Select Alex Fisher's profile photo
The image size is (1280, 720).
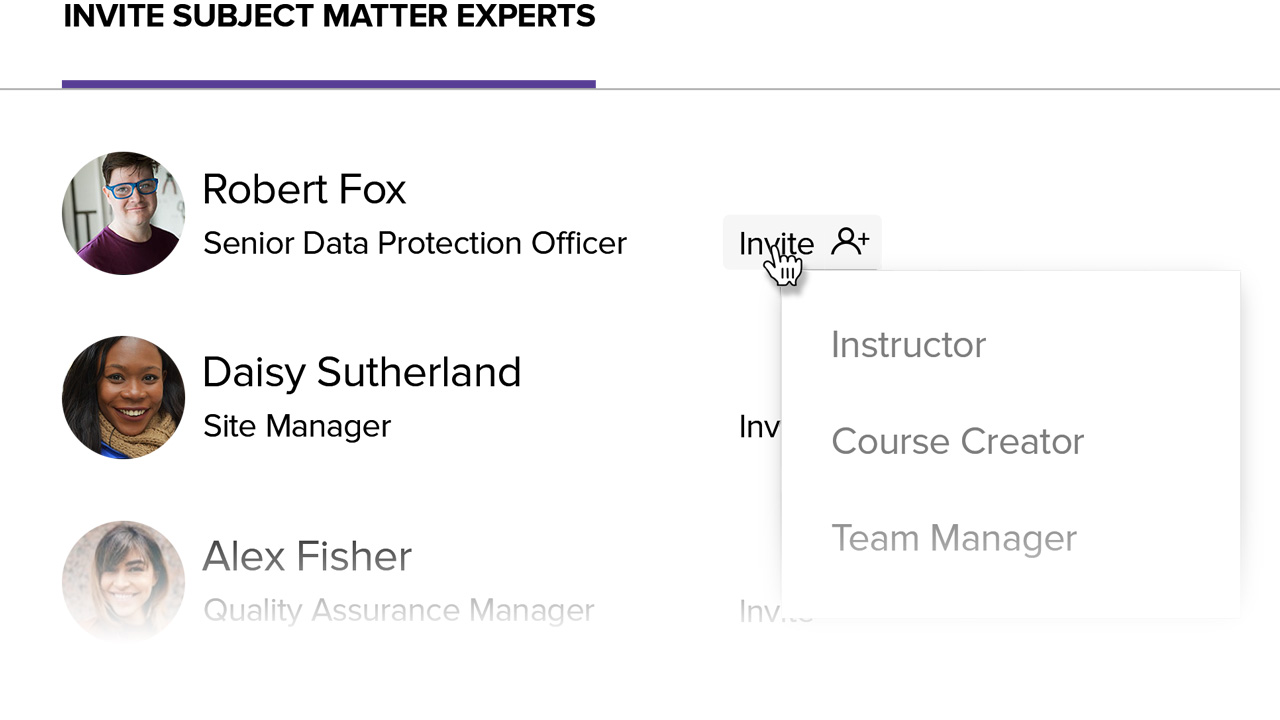(x=123, y=581)
